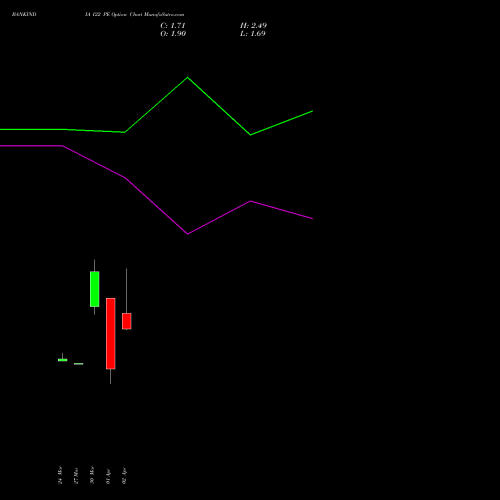This screenshot has width=500, height=500.
Task: Select the high value H: 2.49
Action: pos(253,26)
